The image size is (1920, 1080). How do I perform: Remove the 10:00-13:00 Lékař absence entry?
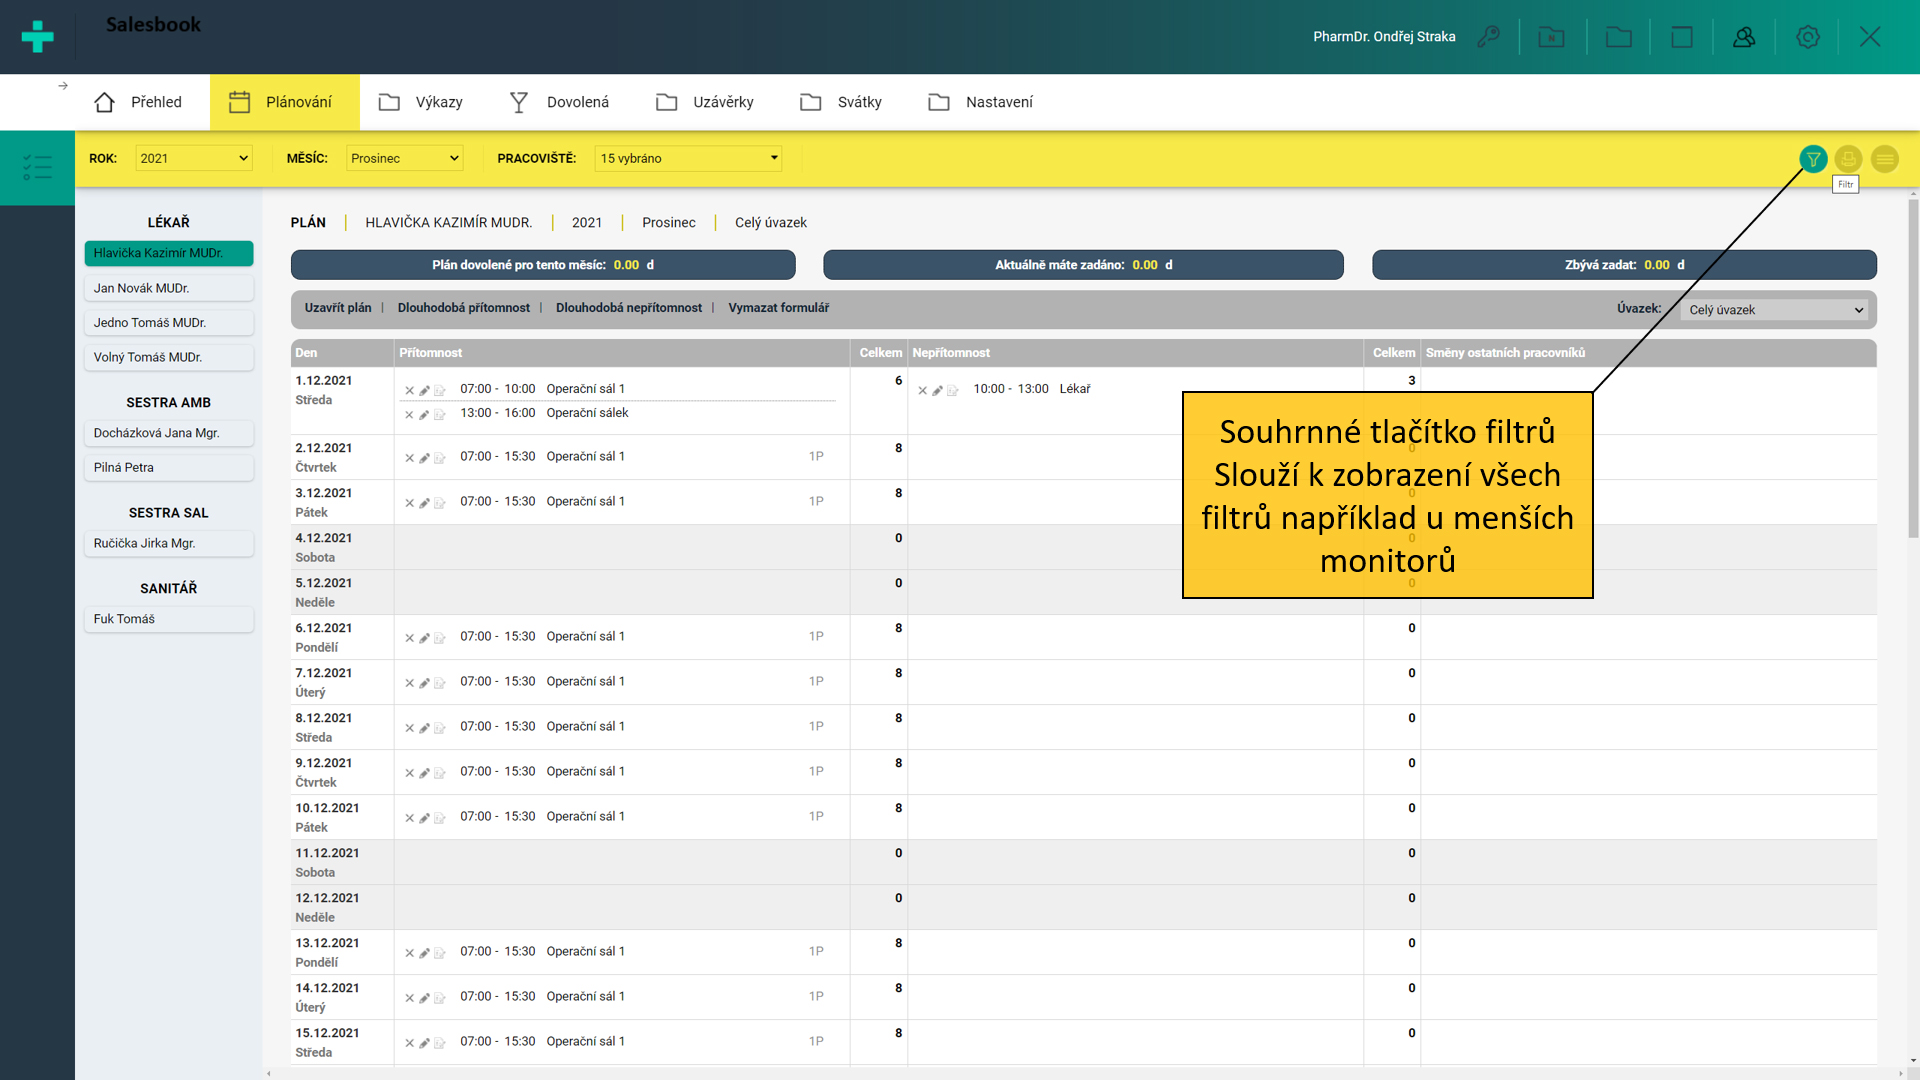point(922,390)
